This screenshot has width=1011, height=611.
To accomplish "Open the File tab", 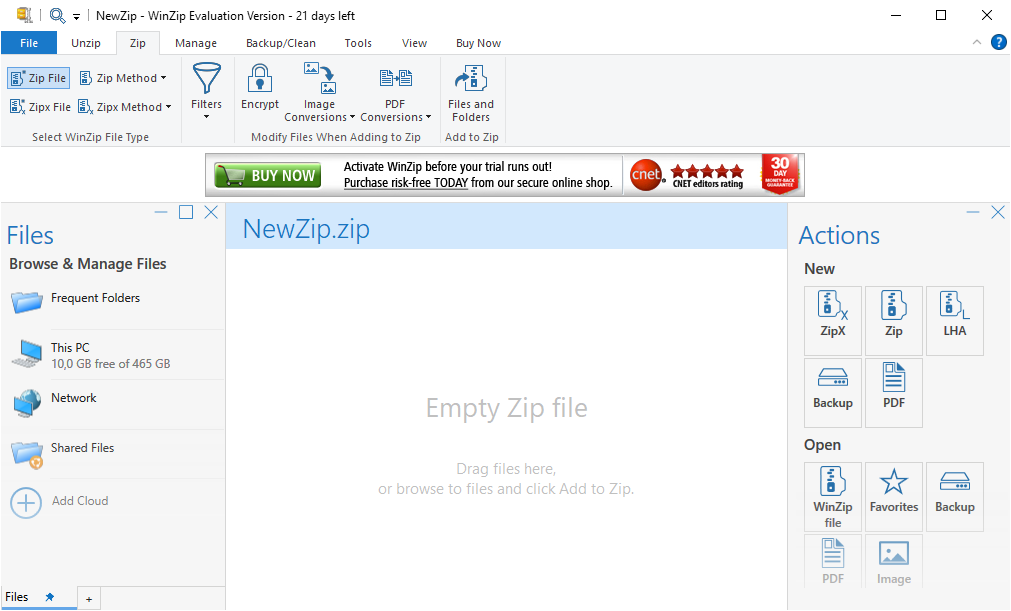I will tap(29, 43).
